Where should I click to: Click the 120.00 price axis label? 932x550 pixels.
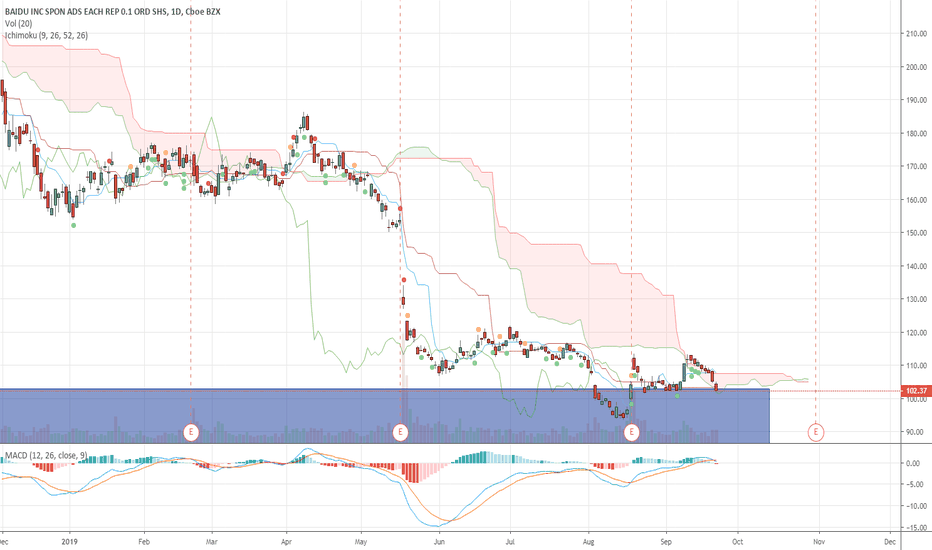(x=917, y=332)
